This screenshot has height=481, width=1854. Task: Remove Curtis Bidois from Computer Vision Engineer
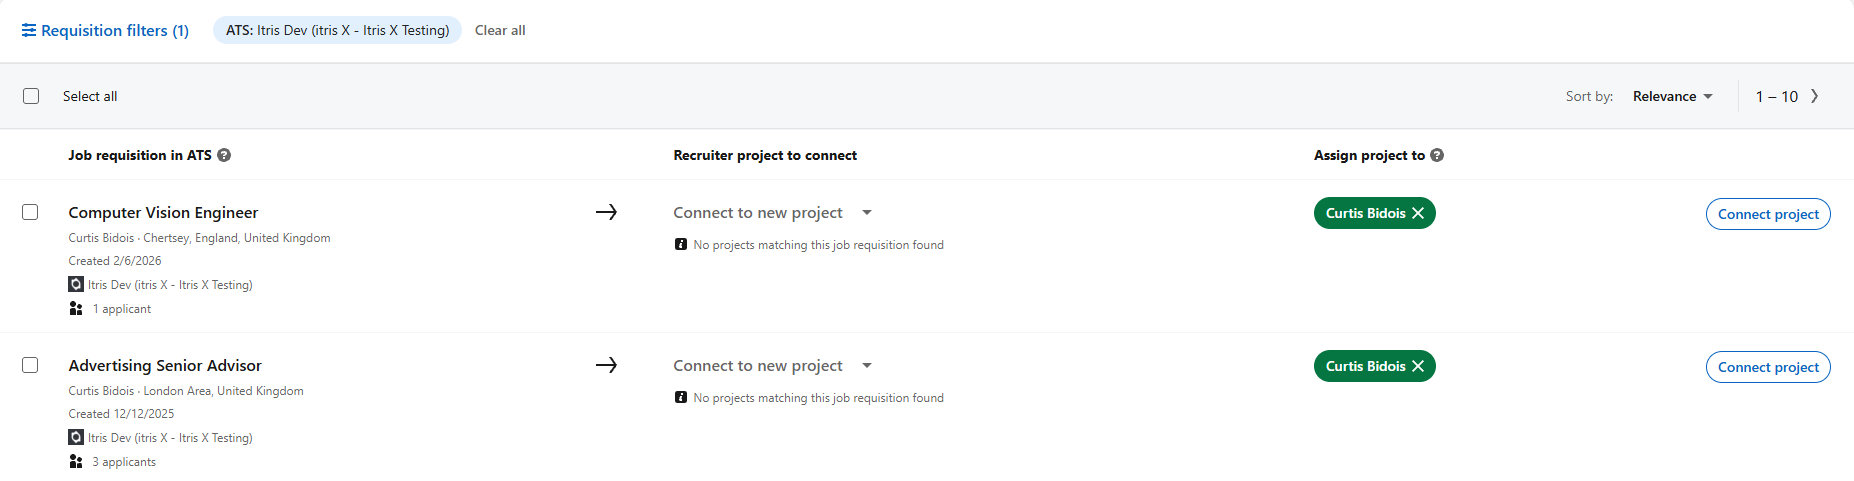click(1418, 213)
